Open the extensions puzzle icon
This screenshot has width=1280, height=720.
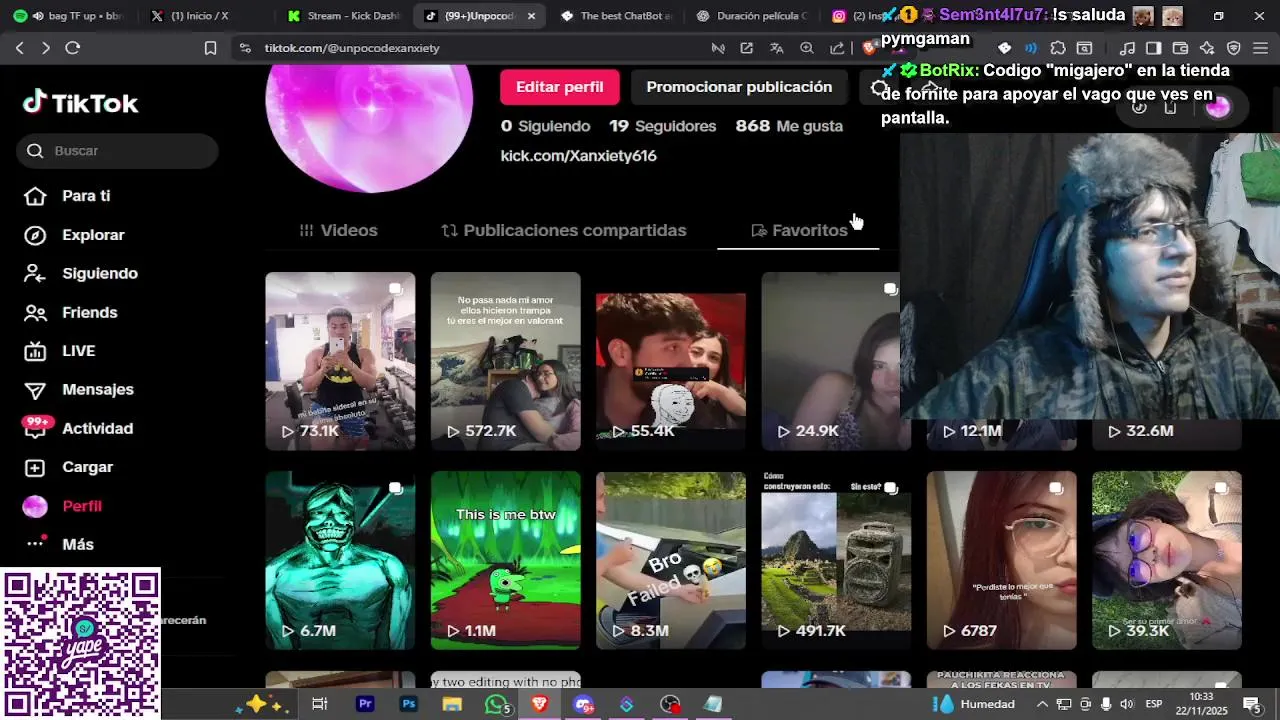(1057, 48)
